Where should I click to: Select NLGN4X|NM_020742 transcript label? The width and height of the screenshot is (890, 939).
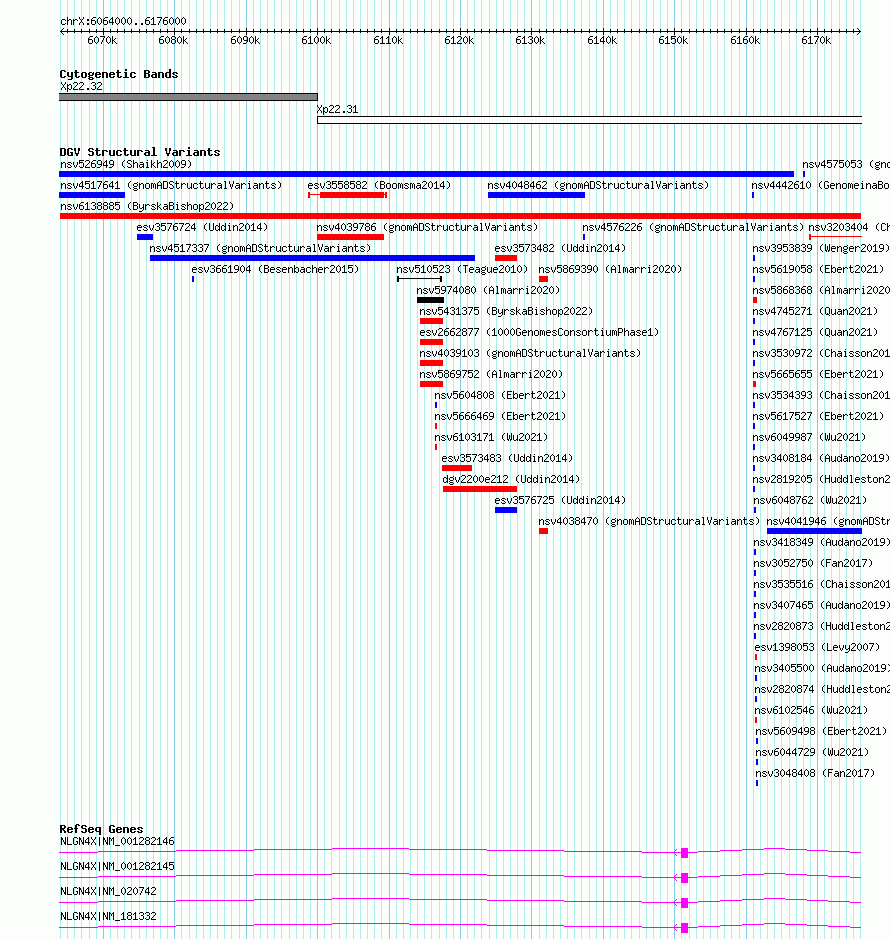point(108,891)
